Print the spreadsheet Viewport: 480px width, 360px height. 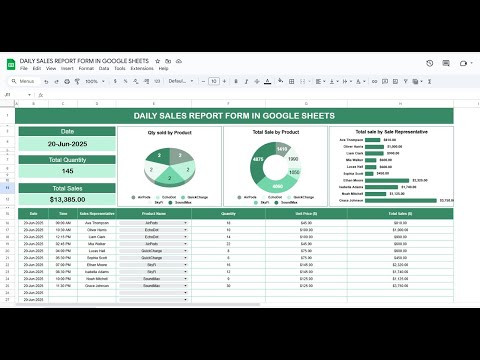[67, 81]
